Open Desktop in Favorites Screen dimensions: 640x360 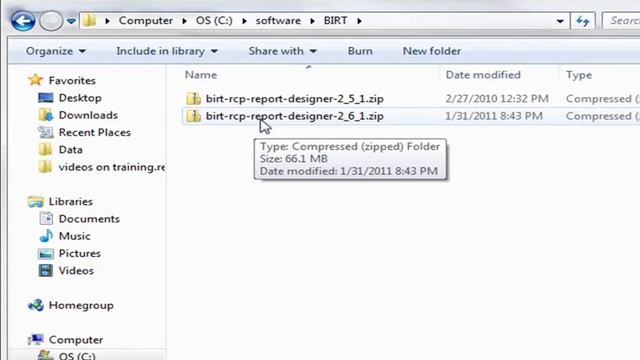click(80, 98)
